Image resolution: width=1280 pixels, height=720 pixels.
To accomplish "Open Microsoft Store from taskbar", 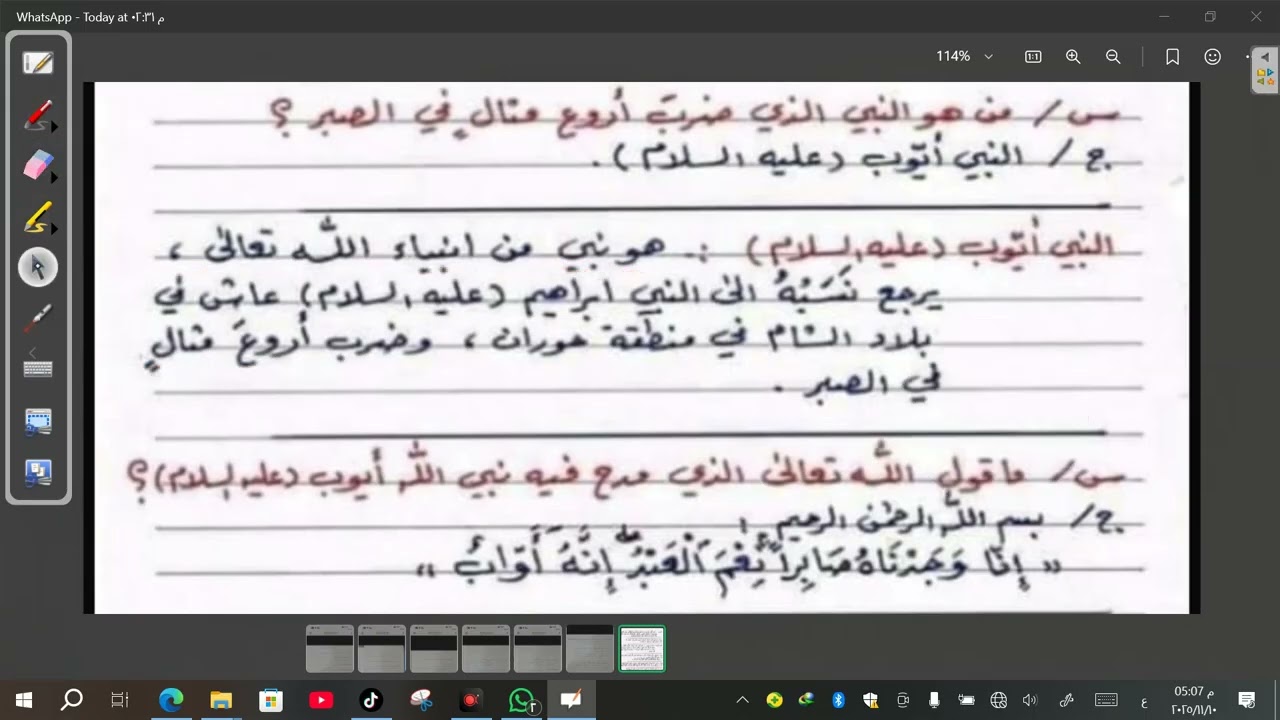I will [x=271, y=700].
